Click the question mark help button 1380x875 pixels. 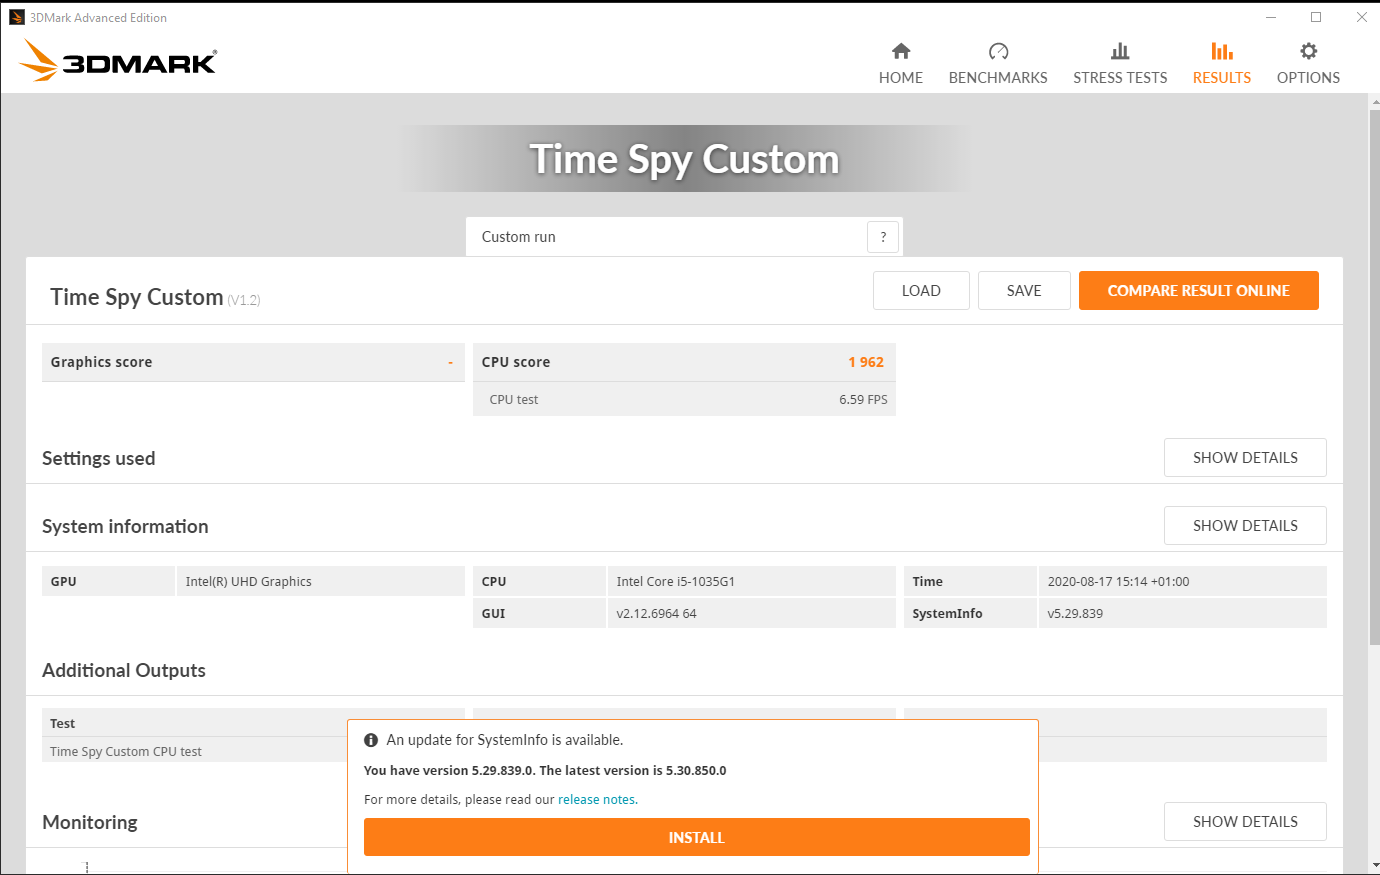[x=883, y=237]
